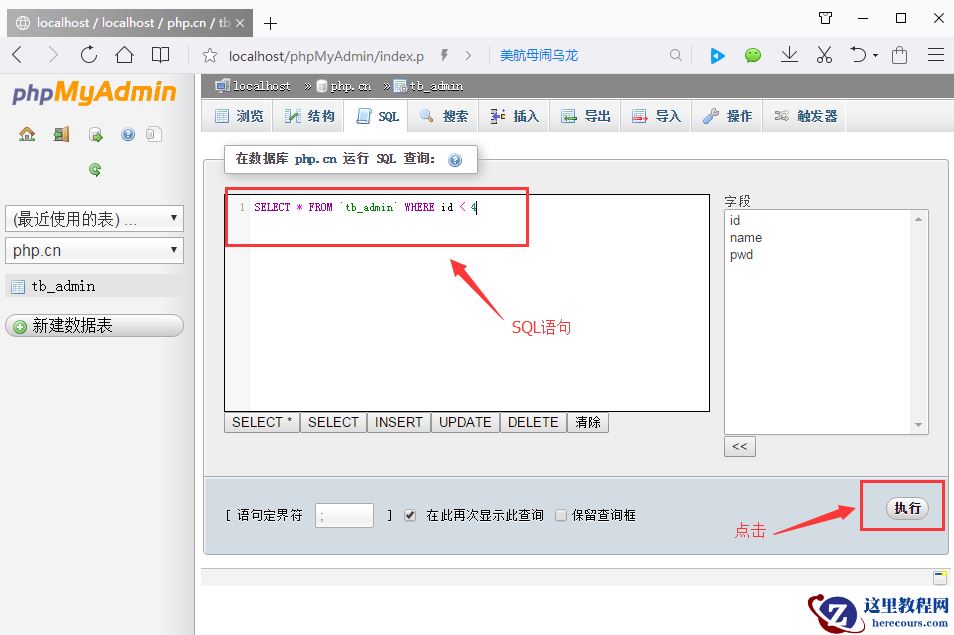Click the SQL documentation page icon
Image resolution: width=954 pixels, height=635 pixels.
pos(154,134)
